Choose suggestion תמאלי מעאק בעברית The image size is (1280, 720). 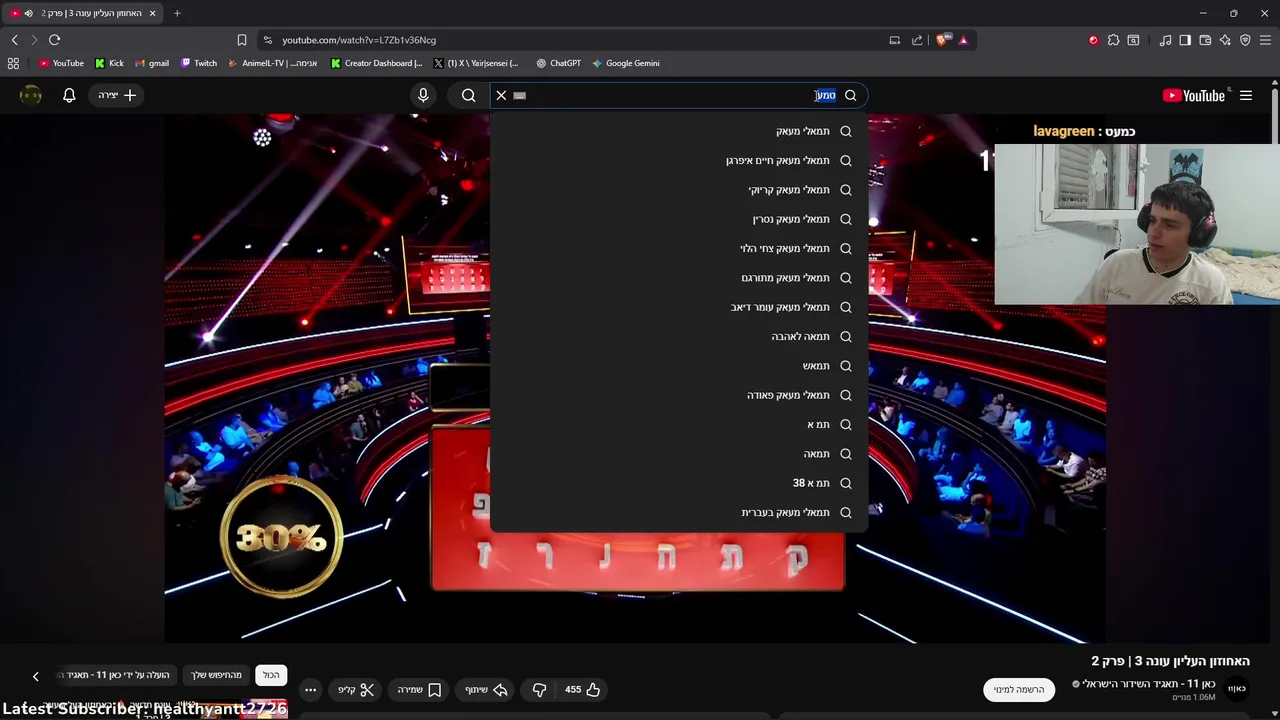point(679,512)
